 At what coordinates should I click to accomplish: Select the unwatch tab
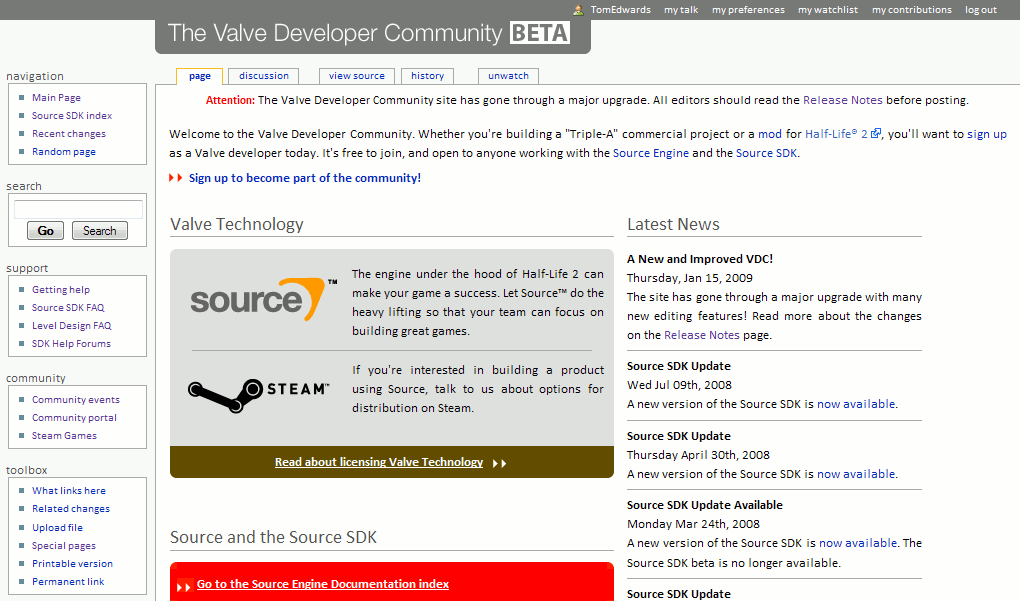point(508,75)
